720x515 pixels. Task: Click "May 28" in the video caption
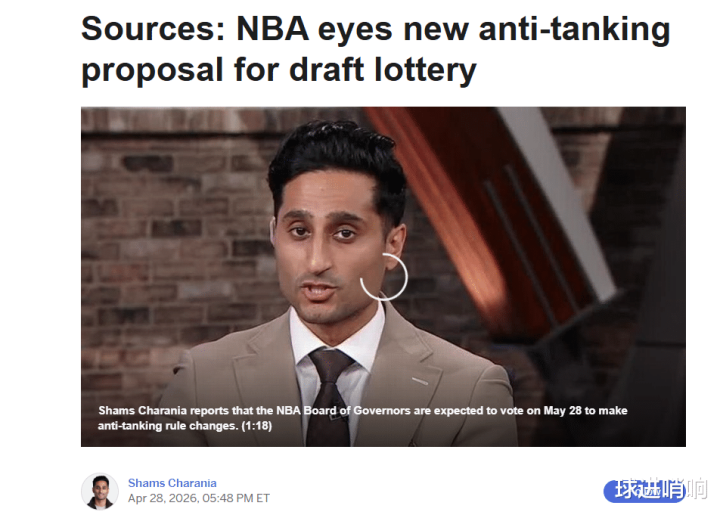click(x=562, y=410)
